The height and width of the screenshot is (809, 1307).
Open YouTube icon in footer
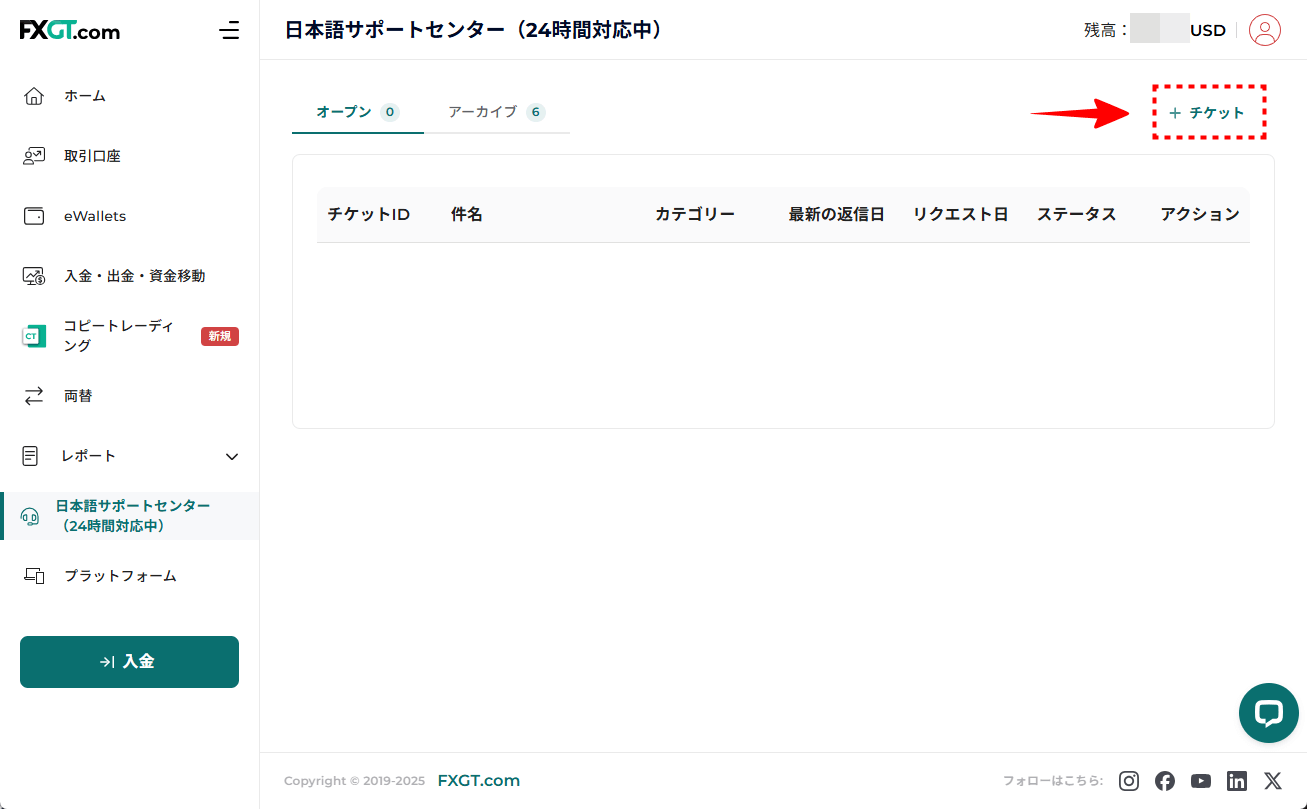tap(1201, 781)
